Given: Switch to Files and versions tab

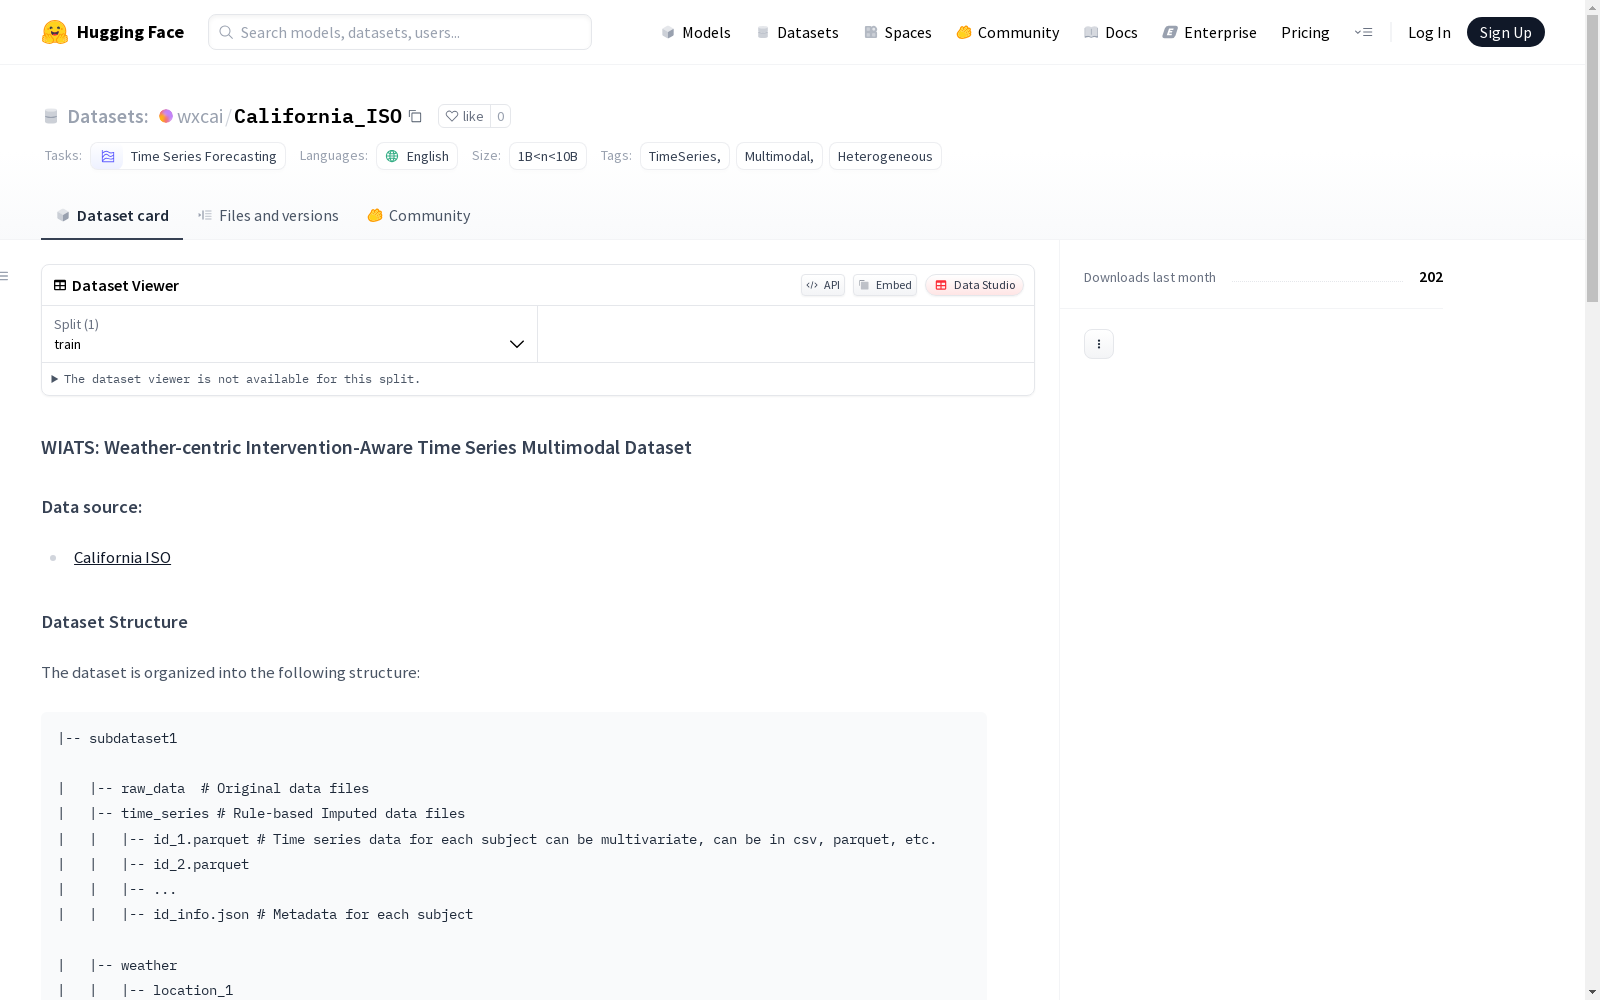Looking at the screenshot, I should pyautogui.click(x=268, y=215).
